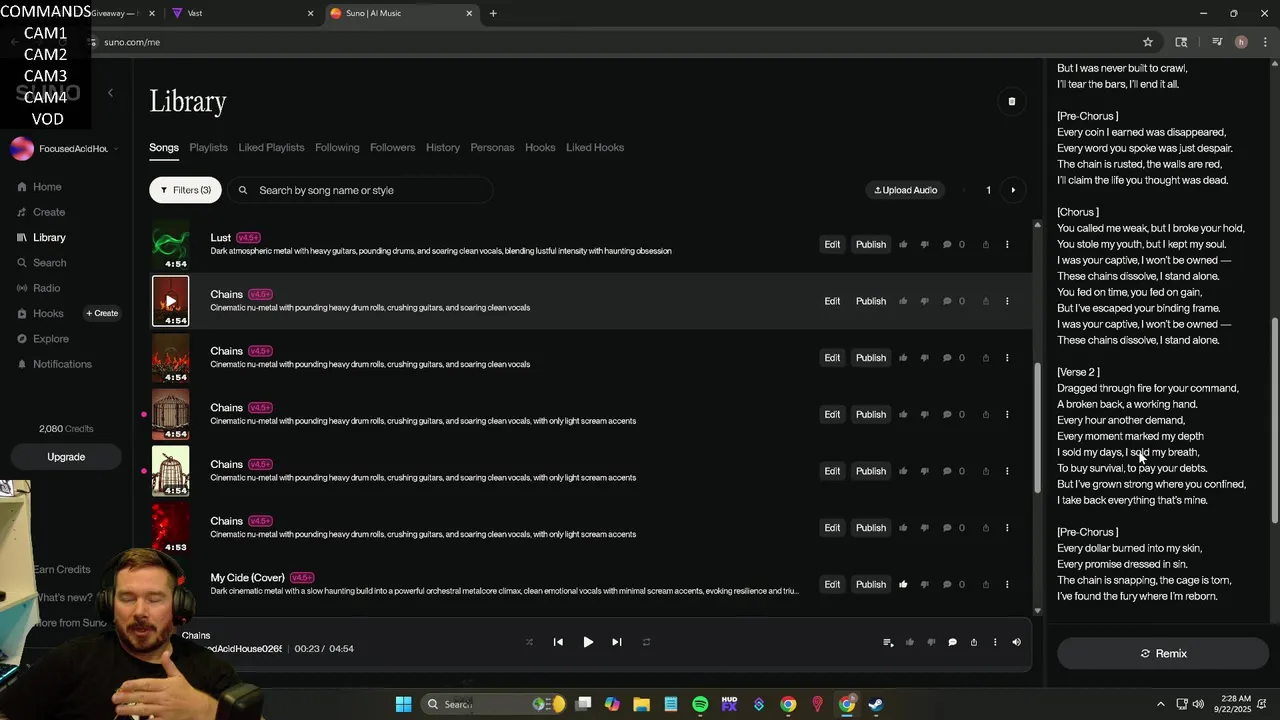Open comments on the Lust song row
The image size is (1280, 720).
coord(947,244)
